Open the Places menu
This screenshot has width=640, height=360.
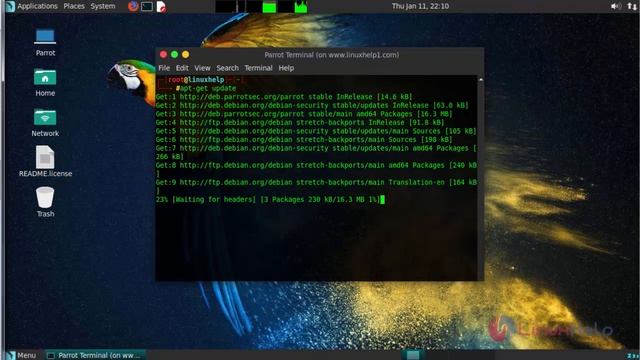click(x=74, y=6)
